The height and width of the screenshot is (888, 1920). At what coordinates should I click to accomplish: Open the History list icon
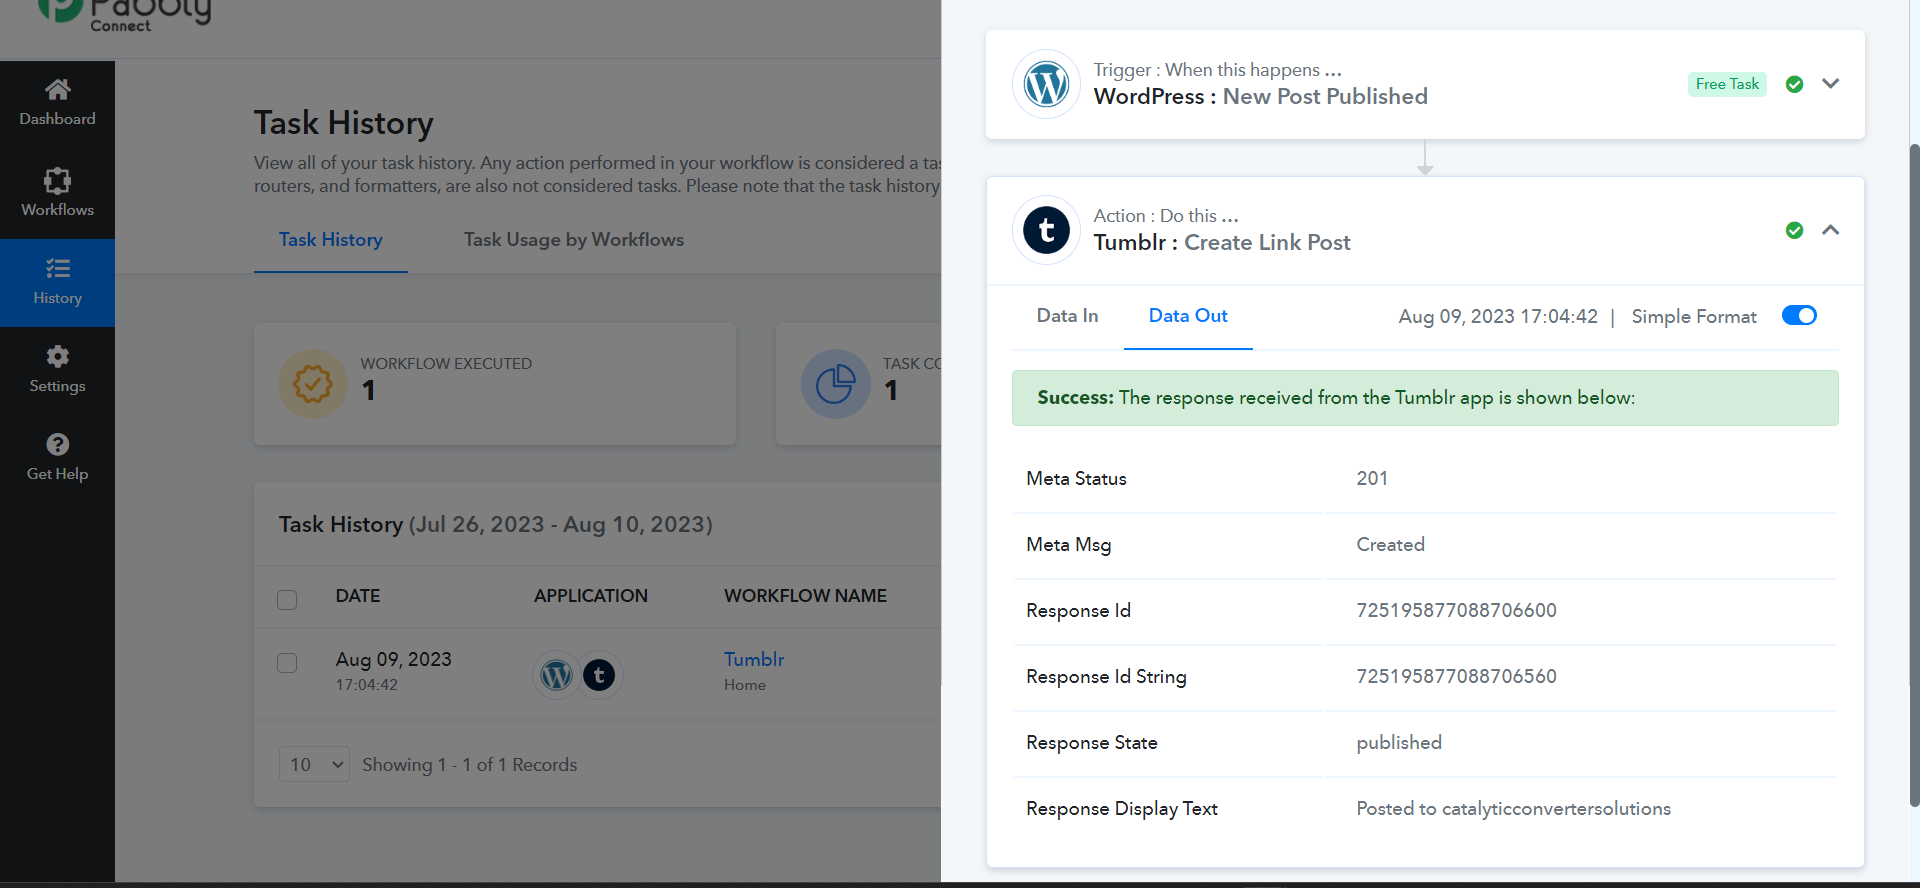tap(57, 268)
